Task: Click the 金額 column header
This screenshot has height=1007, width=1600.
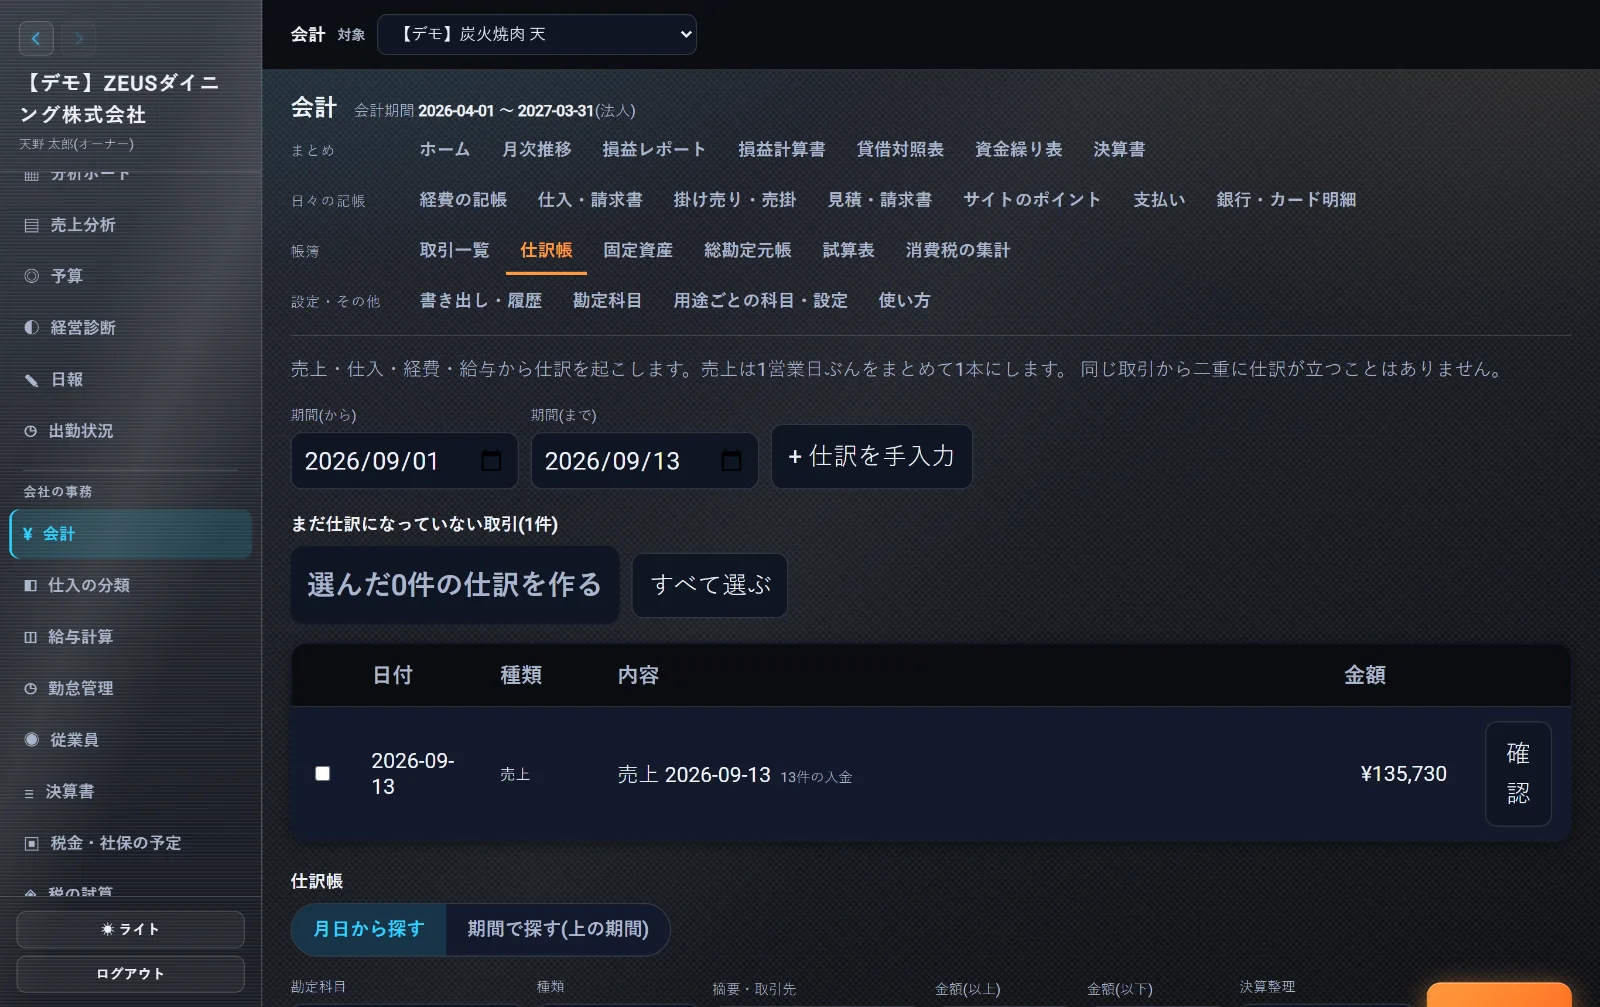Action: [x=1364, y=675]
